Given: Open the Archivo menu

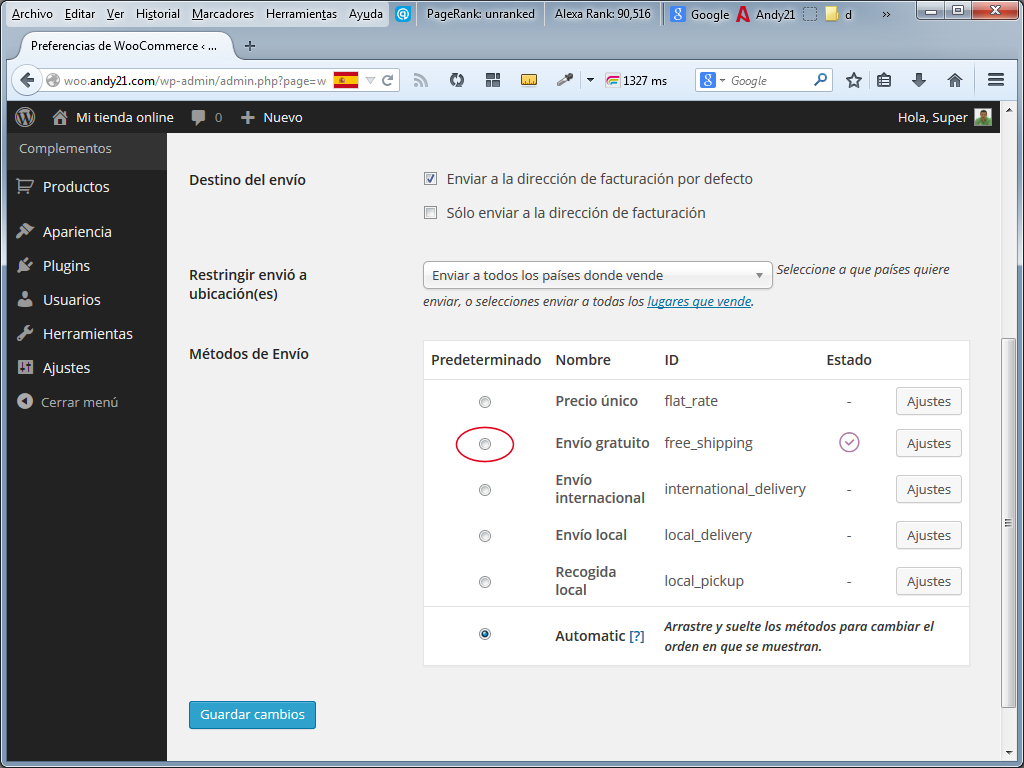Looking at the screenshot, I should pyautogui.click(x=32, y=14).
